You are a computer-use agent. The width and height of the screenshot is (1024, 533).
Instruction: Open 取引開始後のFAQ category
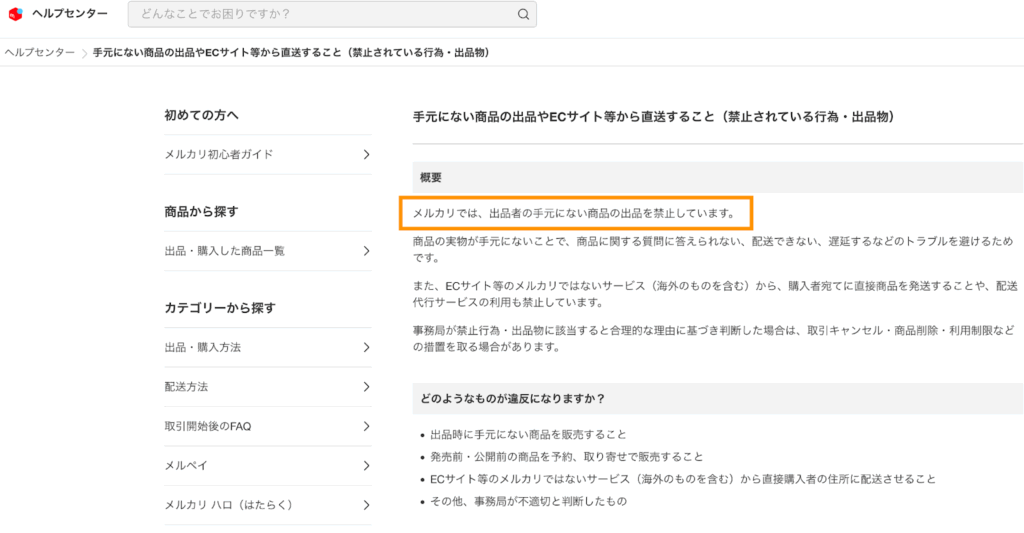point(208,426)
